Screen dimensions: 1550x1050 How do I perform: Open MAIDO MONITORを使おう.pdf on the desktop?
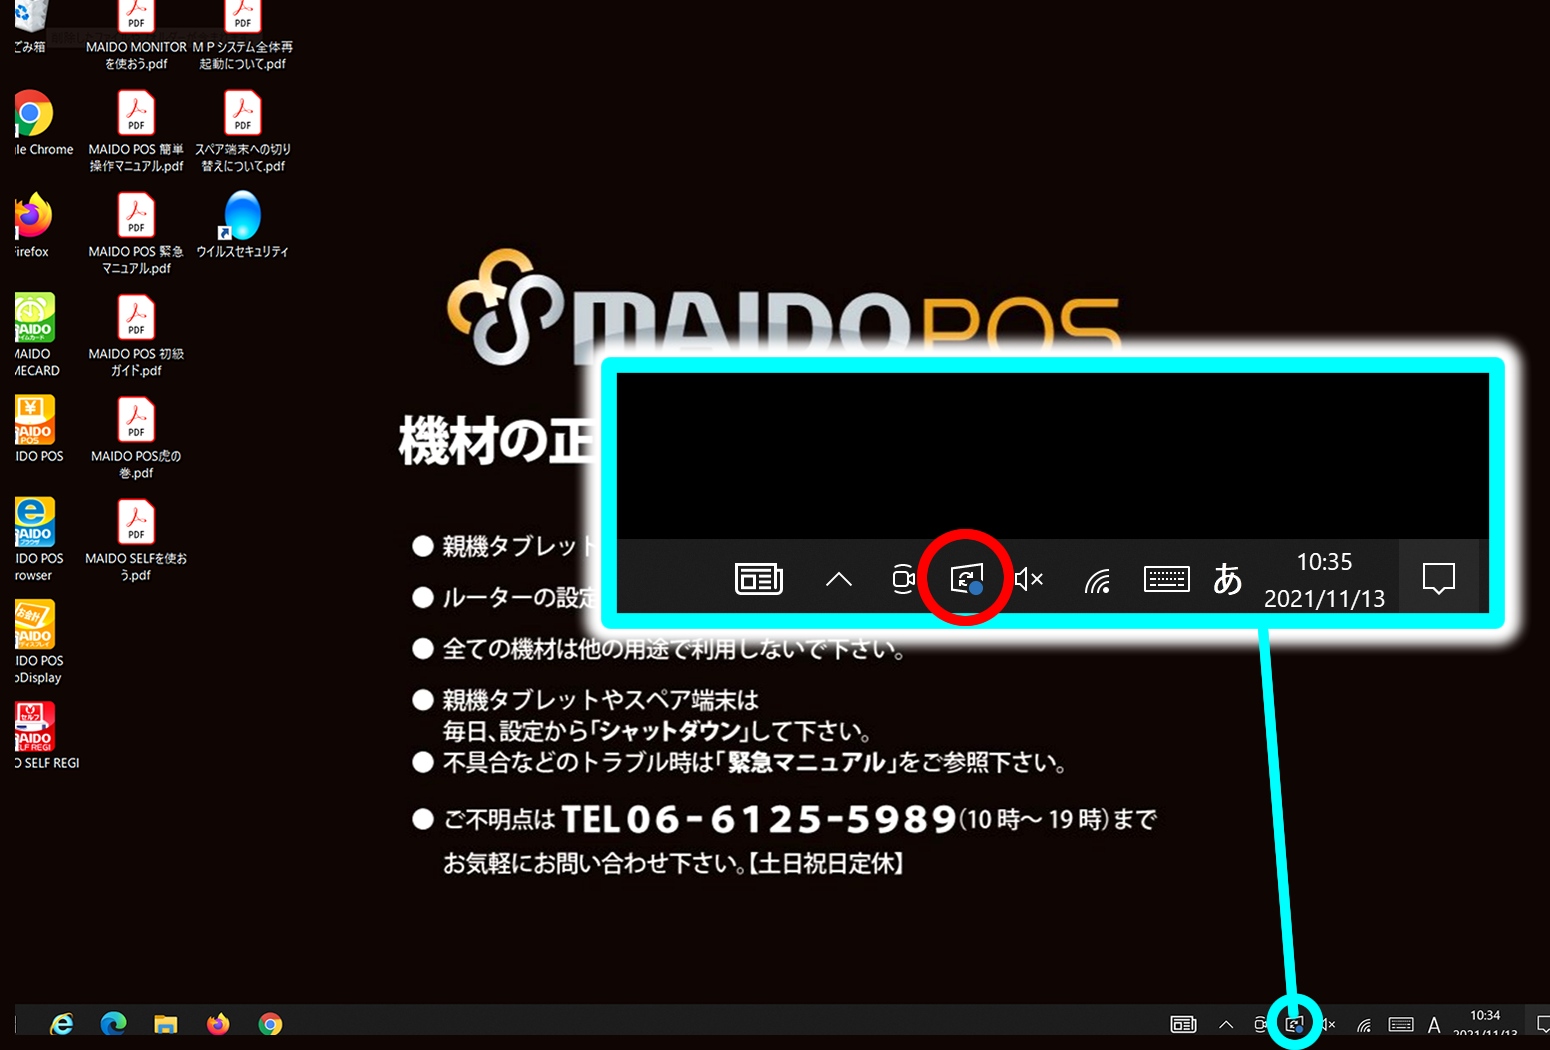pos(136,36)
